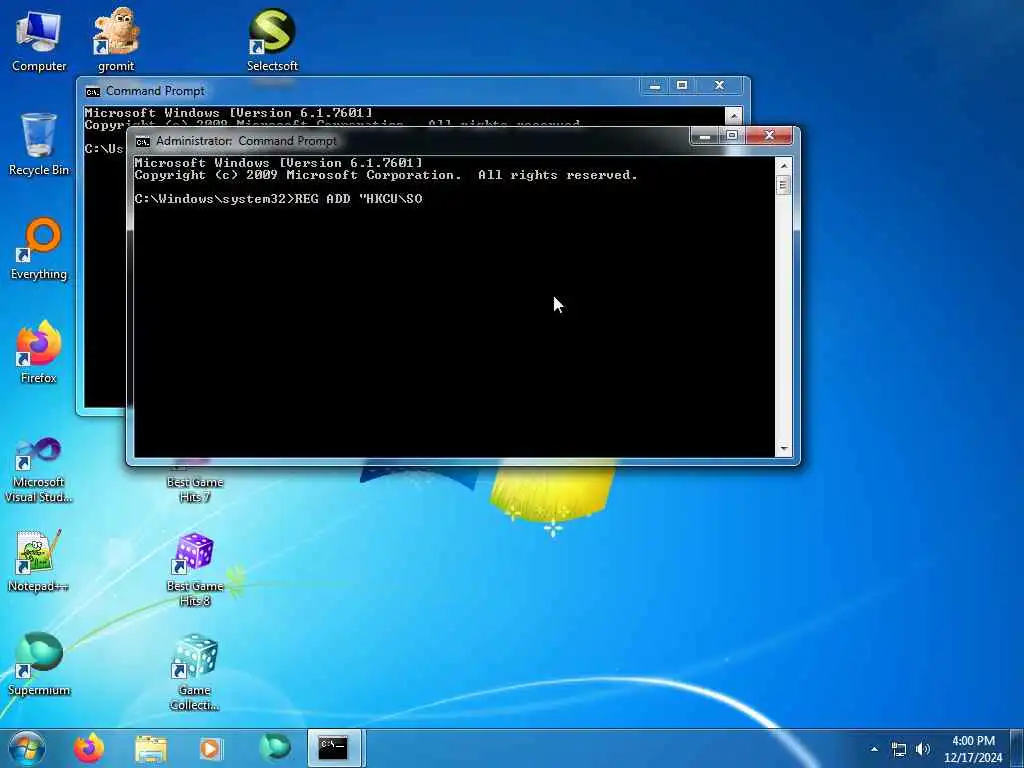Viewport: 1024px width, 768px height.
Task: Click the Windows Start button
Action: coord(26,748)
